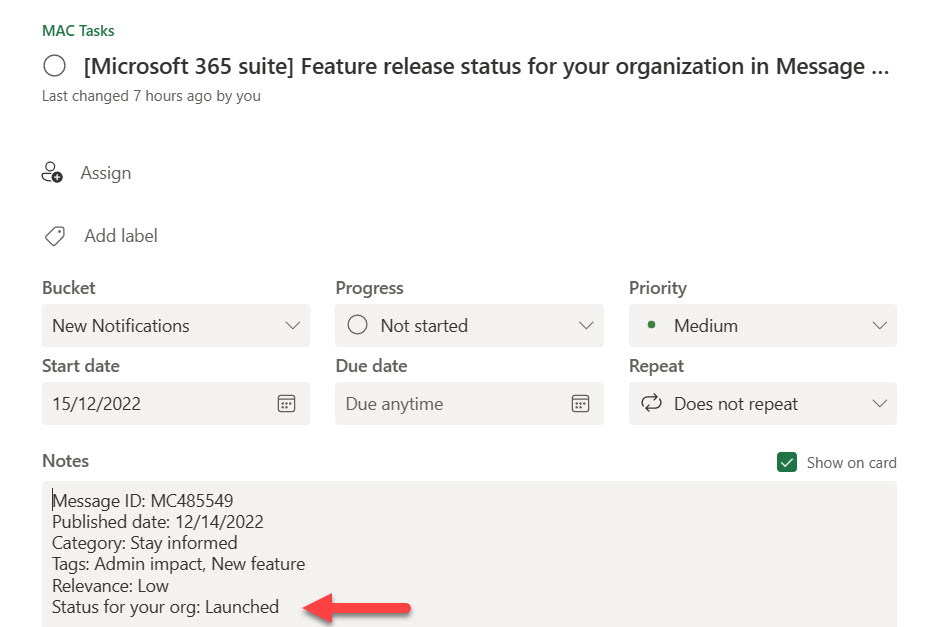Uncheck the Show on card checkbox
The height and width of the screenshot is (627, 935).
point(787,462)
